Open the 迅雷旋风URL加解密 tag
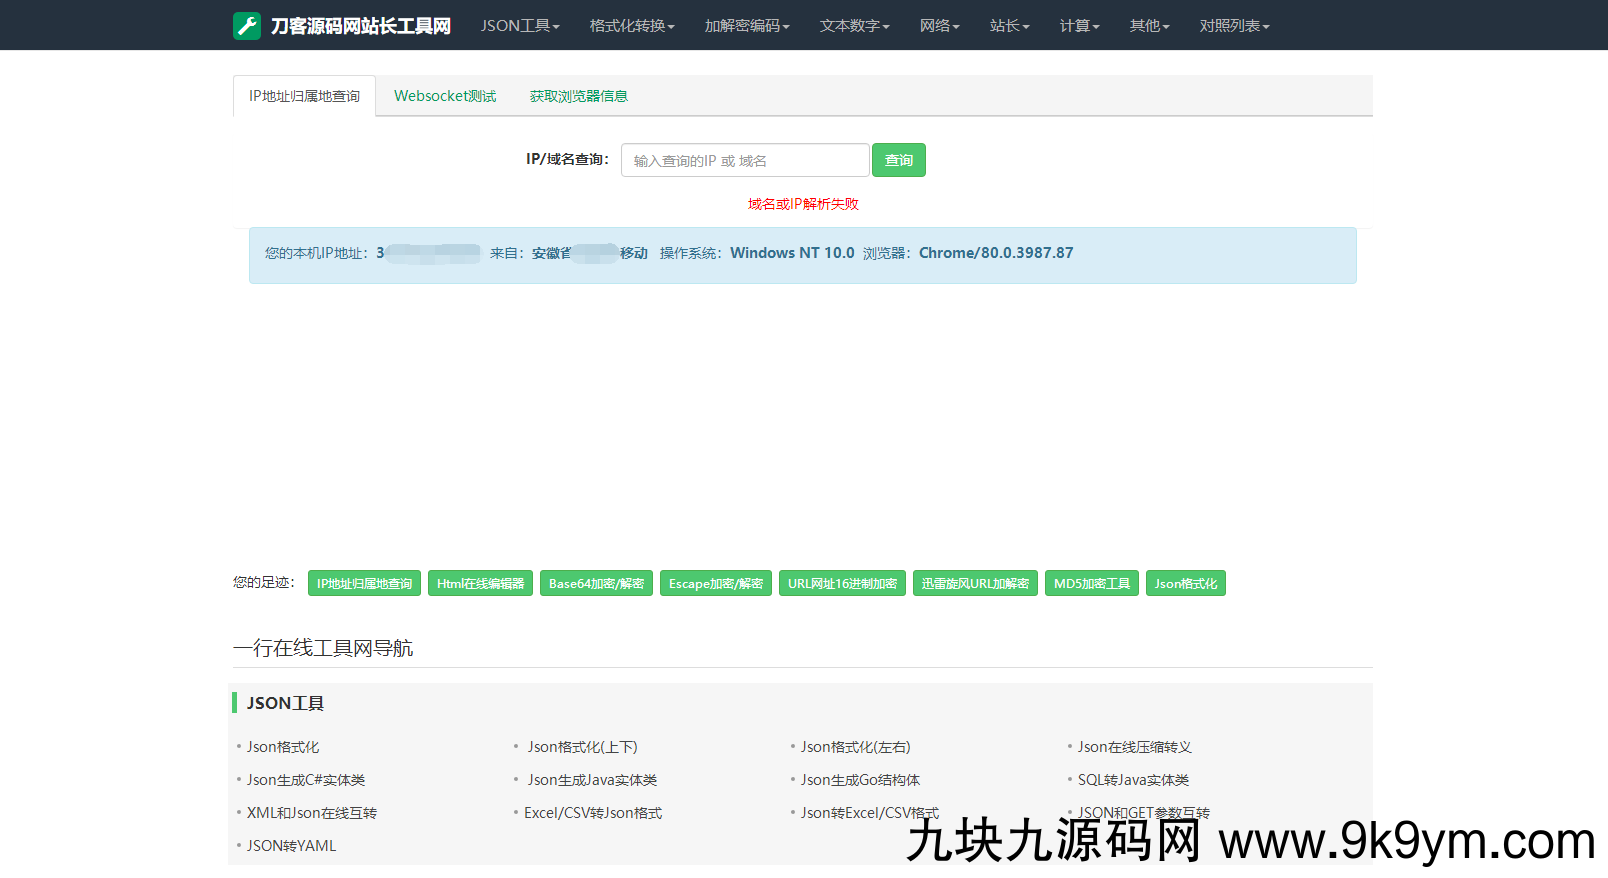This screenshot has width=1608, height=878. (975, 583)
